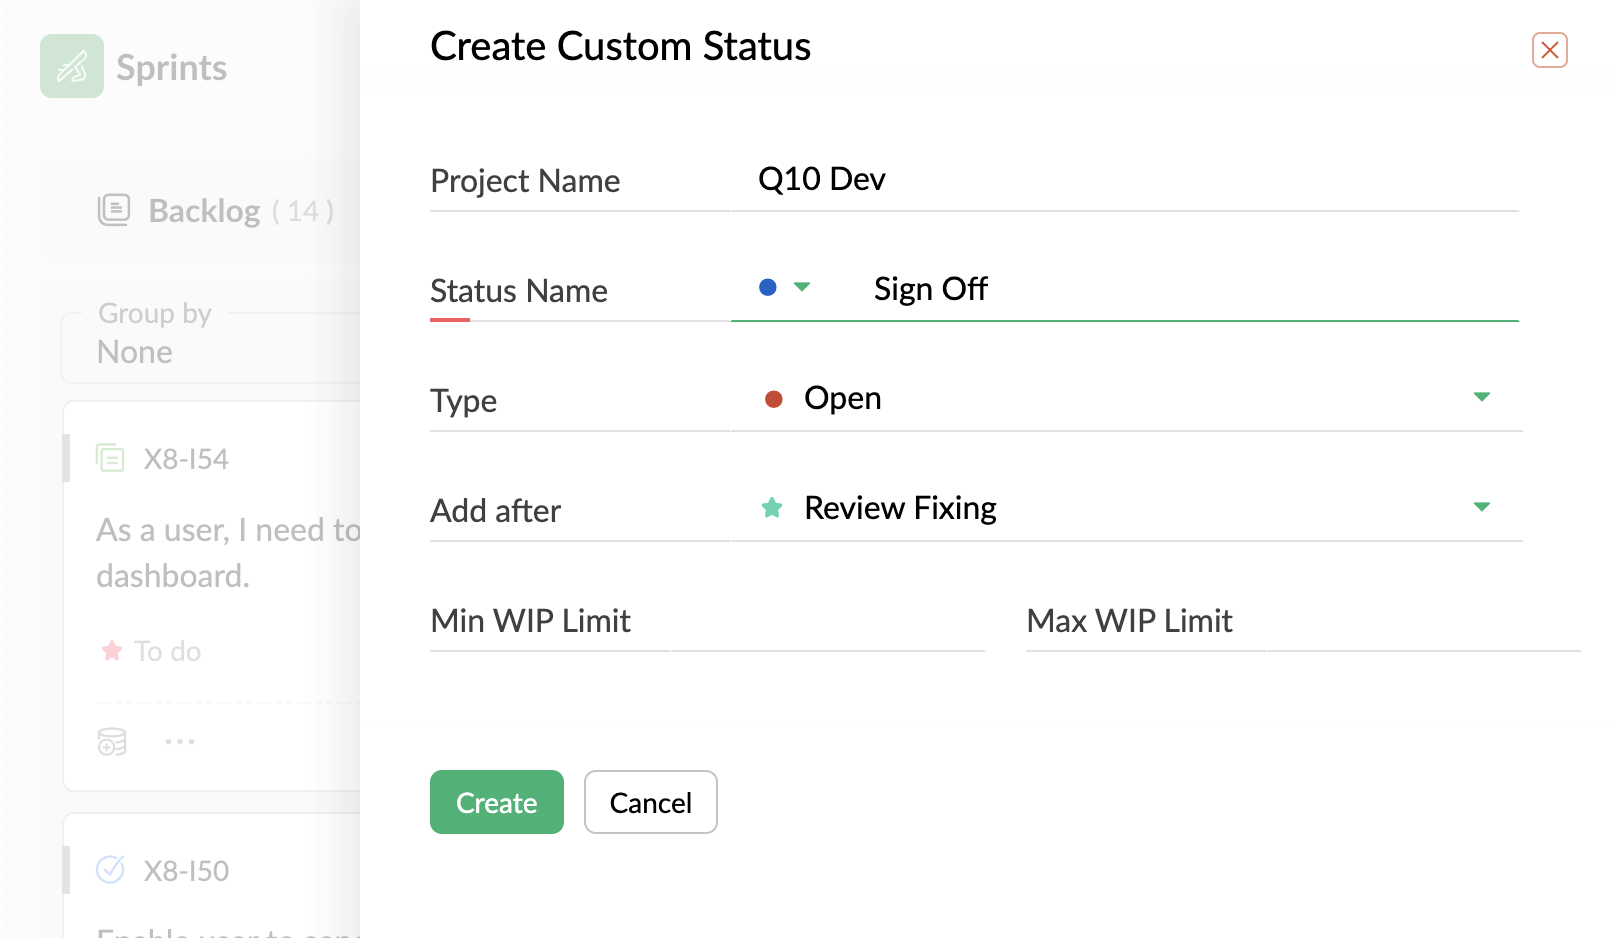Click the Sprints logo icon

point(72,66)
